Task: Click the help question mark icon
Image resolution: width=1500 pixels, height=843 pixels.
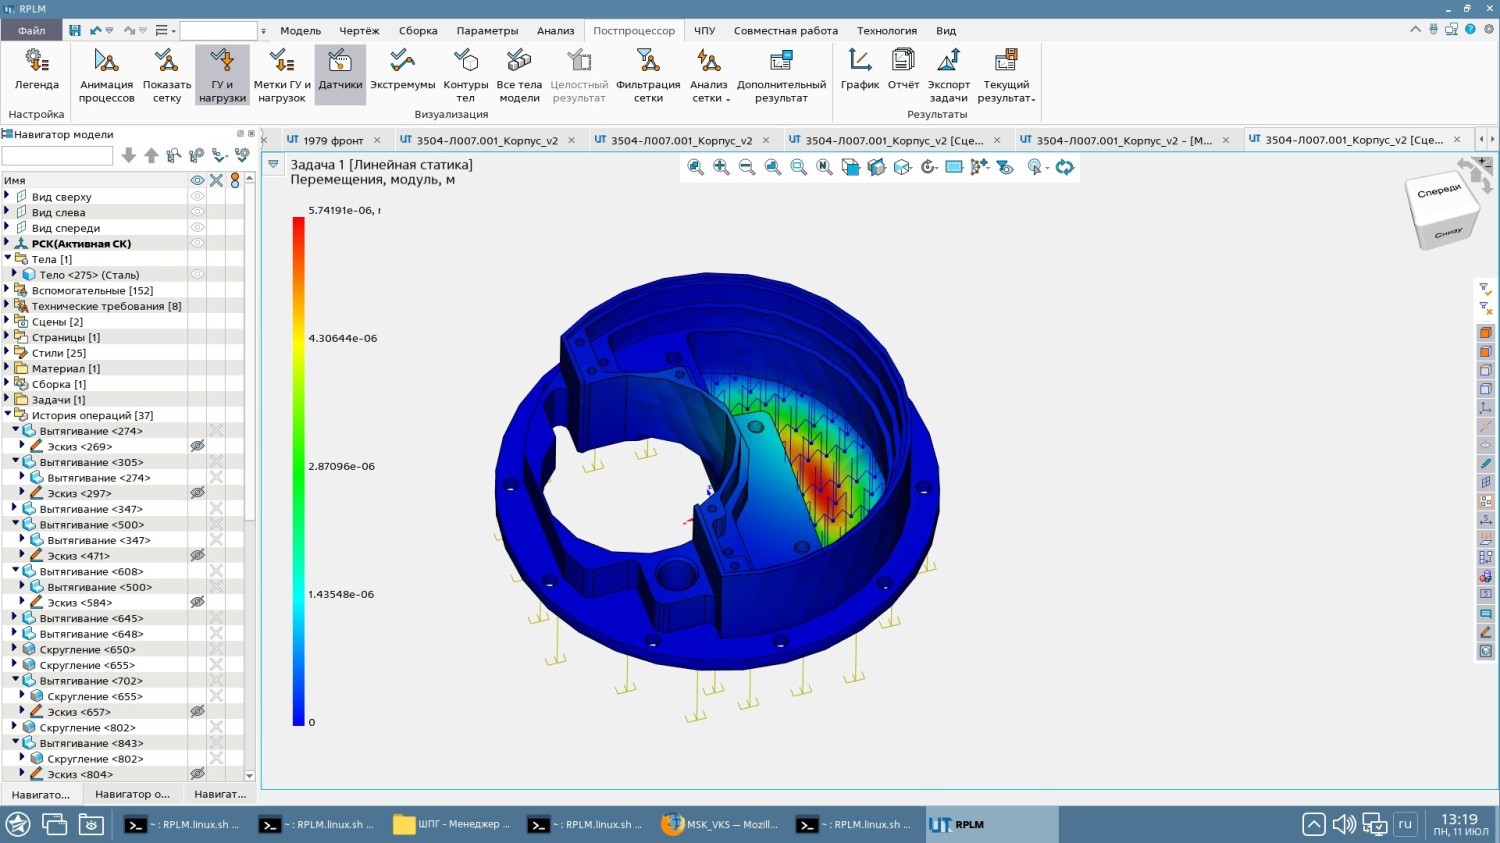Action: pos(1470,29)
